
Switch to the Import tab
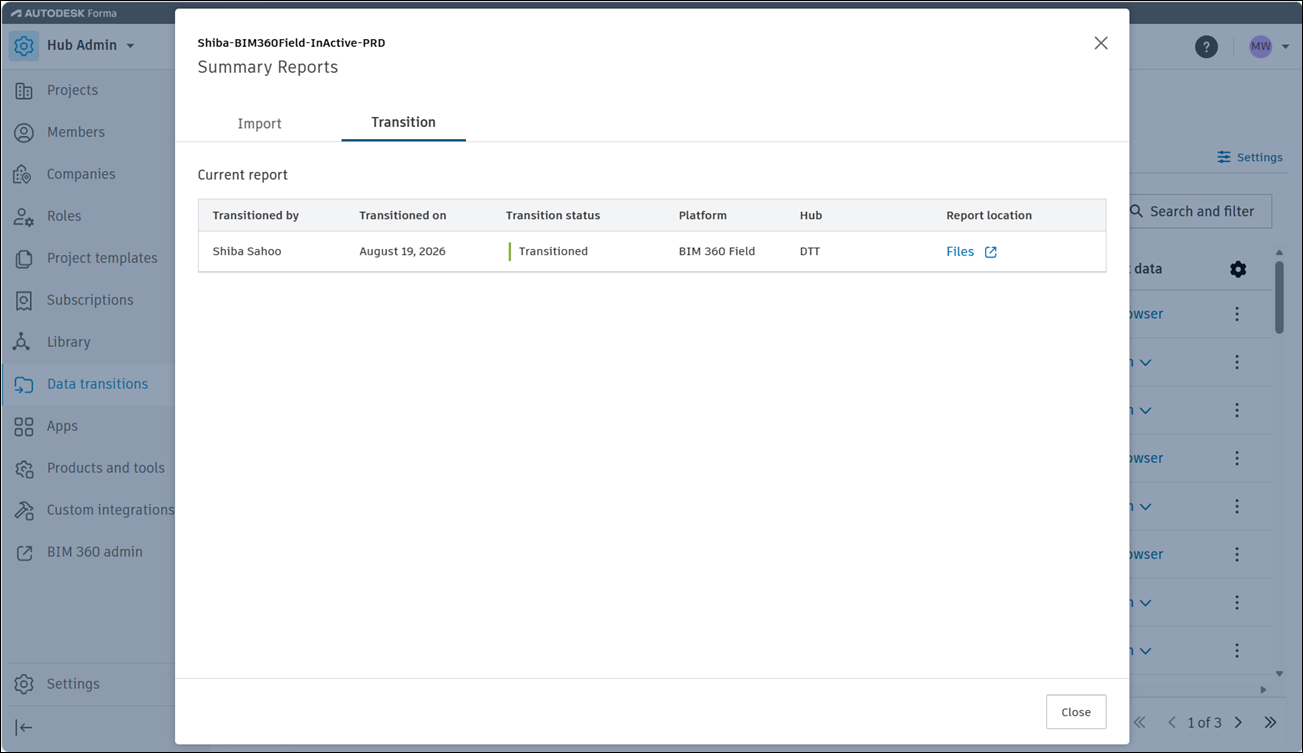click(259, 124)
